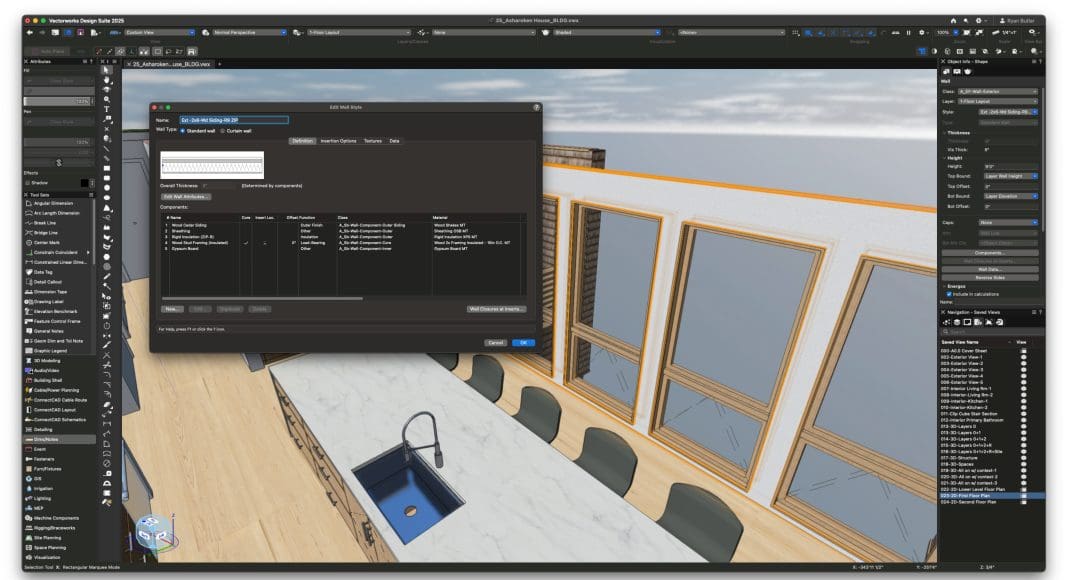Screen dimensions: 1068x580
Task: Select the Selection arrow tool
Action: point(106,70)
